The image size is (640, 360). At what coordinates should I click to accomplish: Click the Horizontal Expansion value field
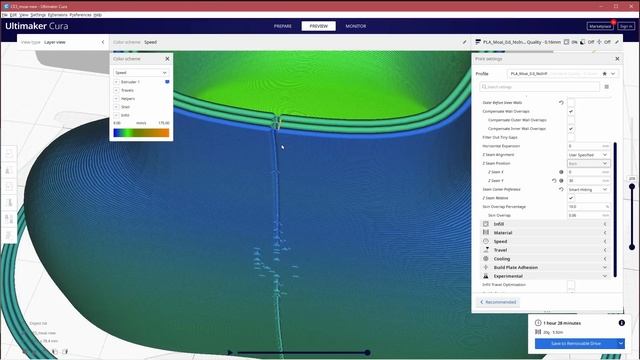point(589,146)
